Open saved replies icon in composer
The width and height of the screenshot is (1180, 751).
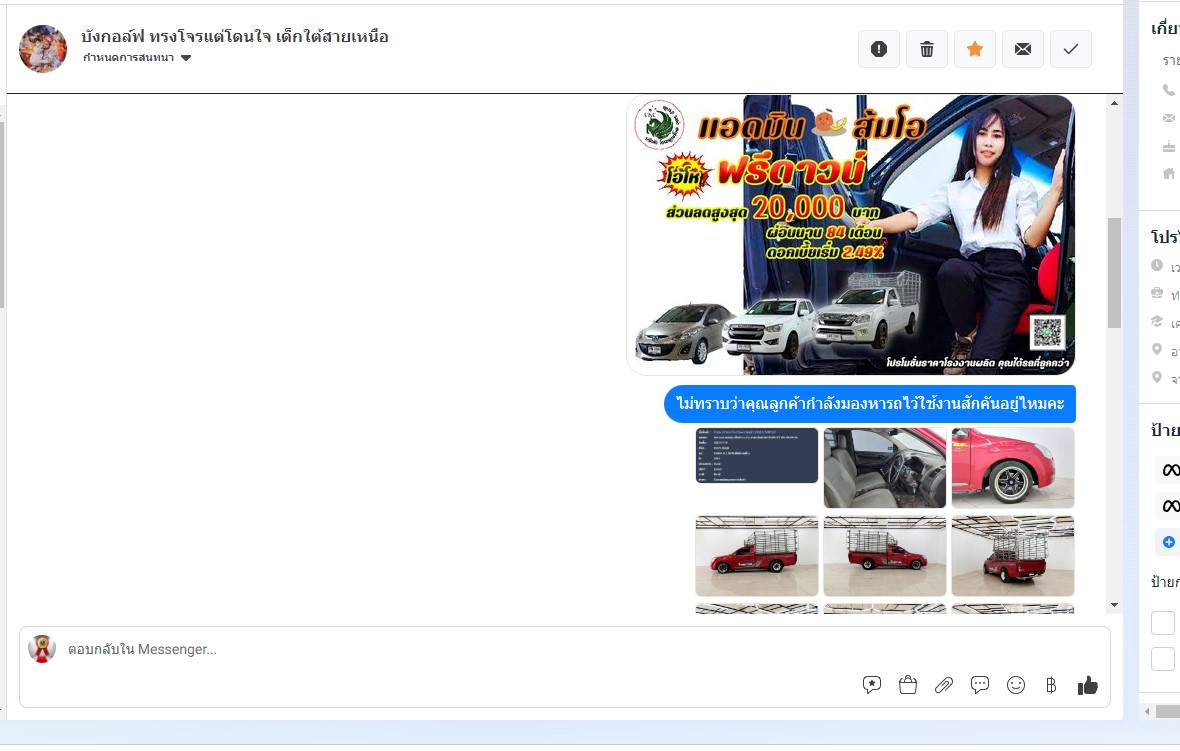coord(872,685)
